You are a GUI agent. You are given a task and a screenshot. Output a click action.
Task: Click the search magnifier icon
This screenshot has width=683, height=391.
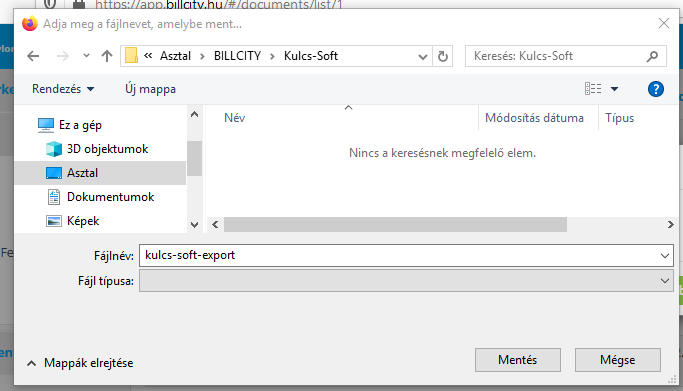[652, 56]
